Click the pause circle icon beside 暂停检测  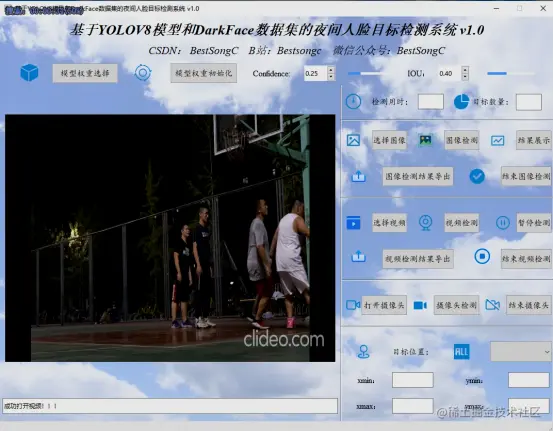click(502, 223)
